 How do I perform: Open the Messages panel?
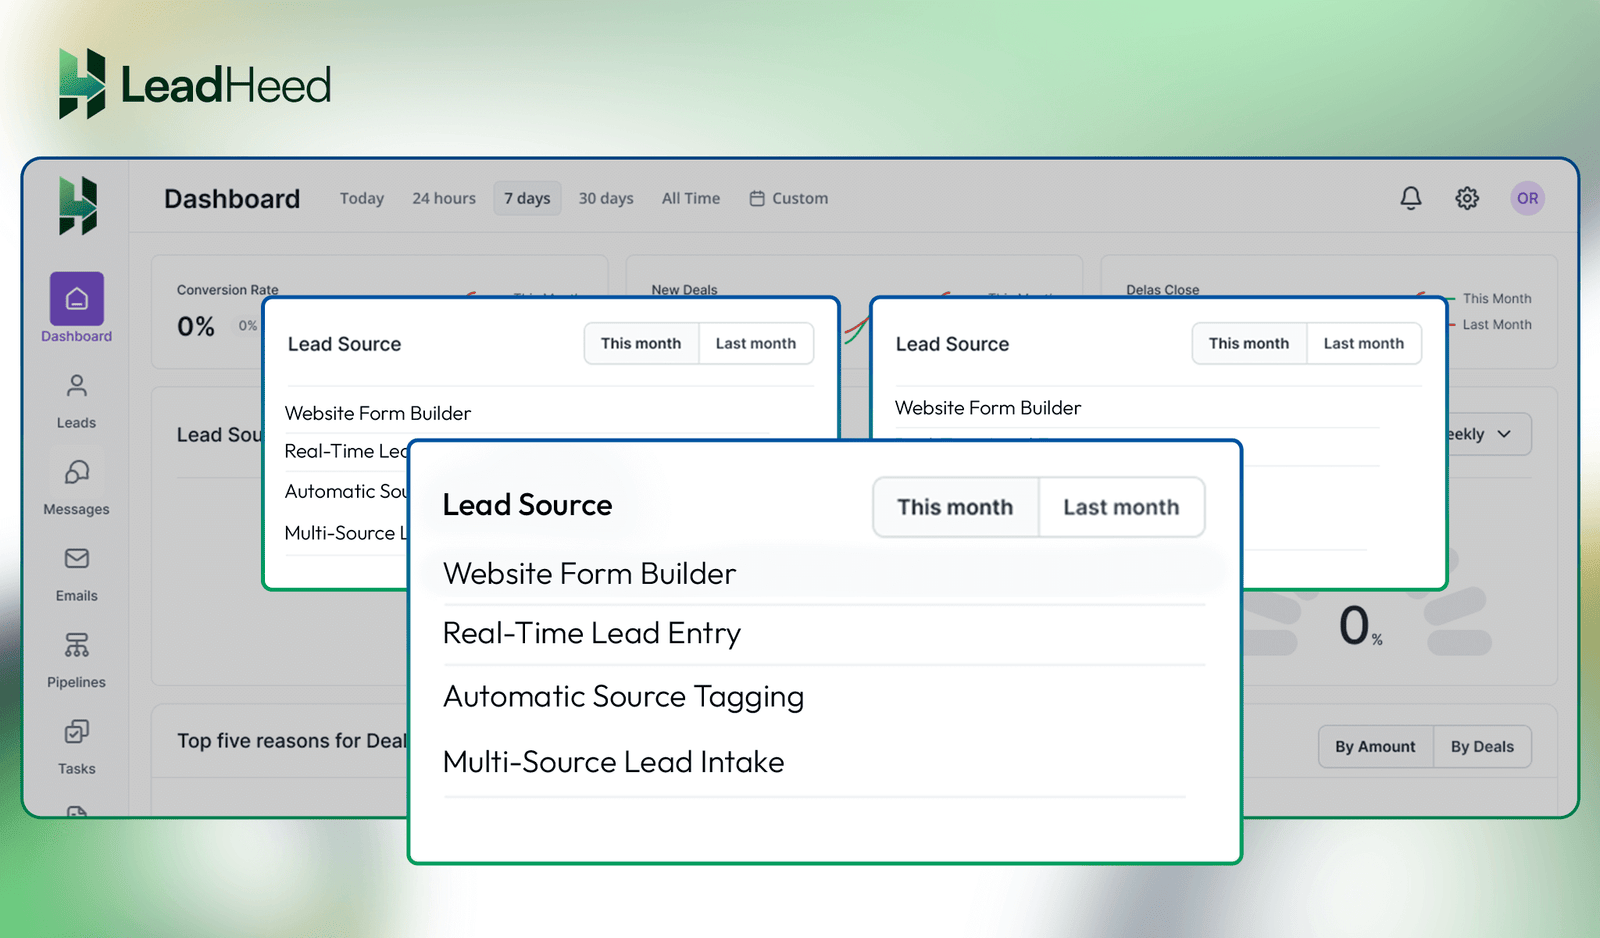pos(76,484)
